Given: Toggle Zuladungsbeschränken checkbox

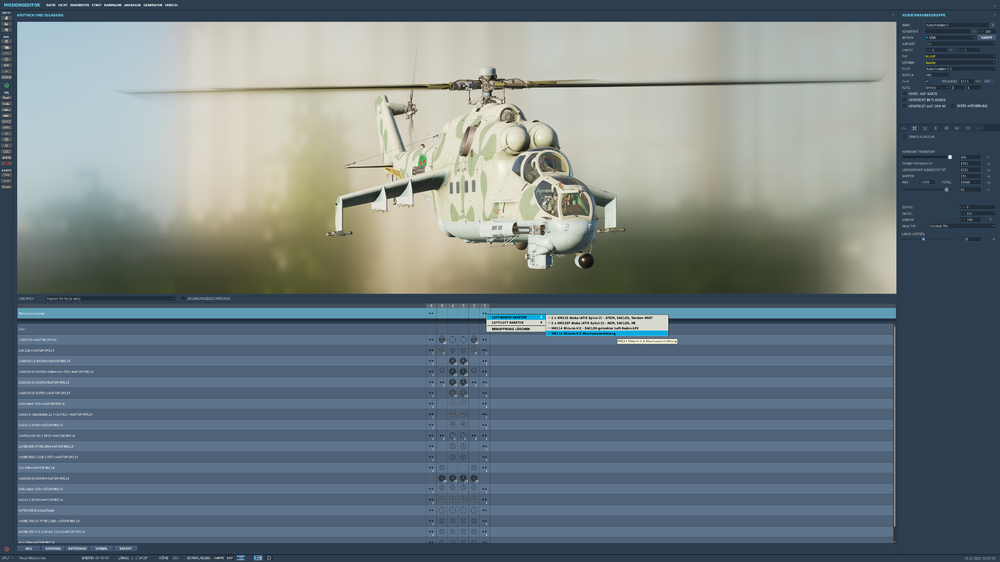Looking at the screenshot, I should click(x=183, y=298).
